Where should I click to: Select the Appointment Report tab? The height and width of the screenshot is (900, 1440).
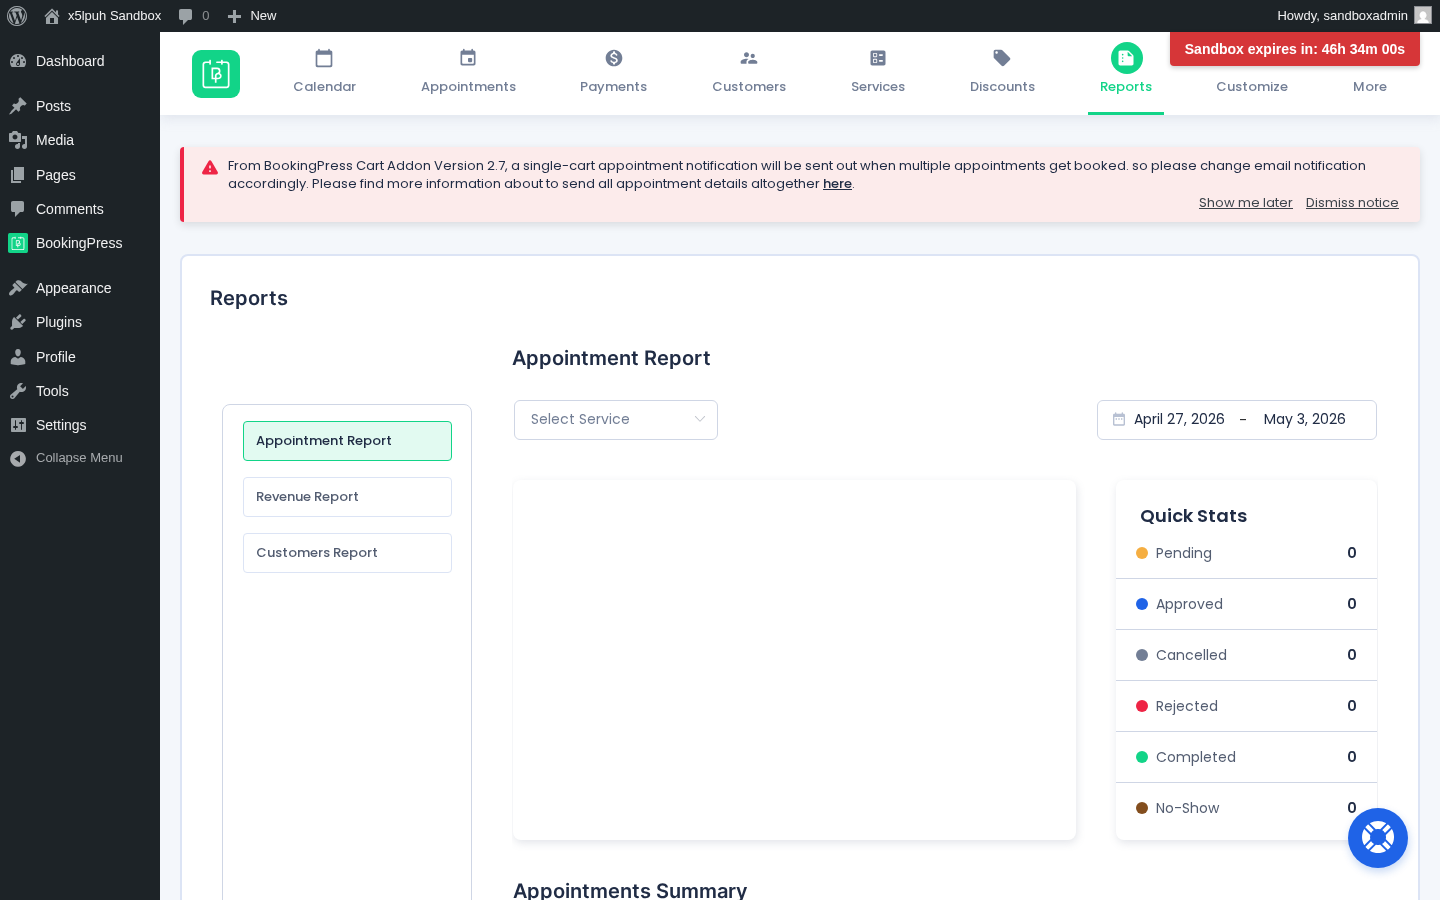click(347, 441)
